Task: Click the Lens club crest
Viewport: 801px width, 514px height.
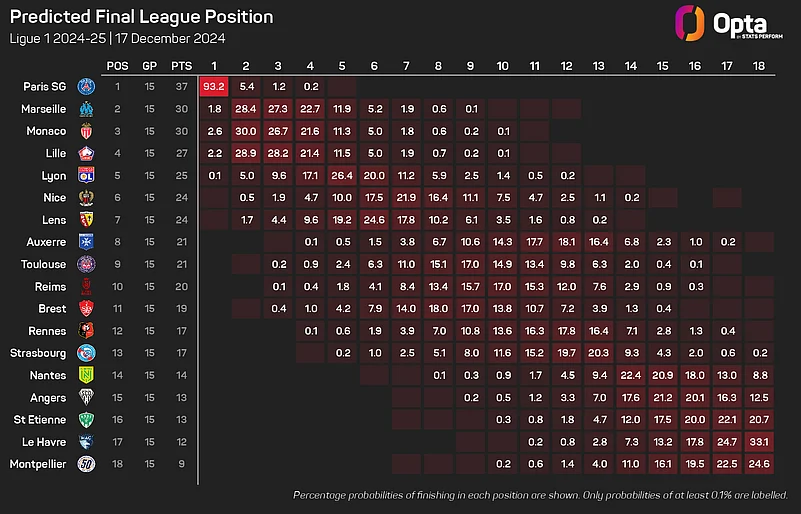Action: click(x=87, y=219)
